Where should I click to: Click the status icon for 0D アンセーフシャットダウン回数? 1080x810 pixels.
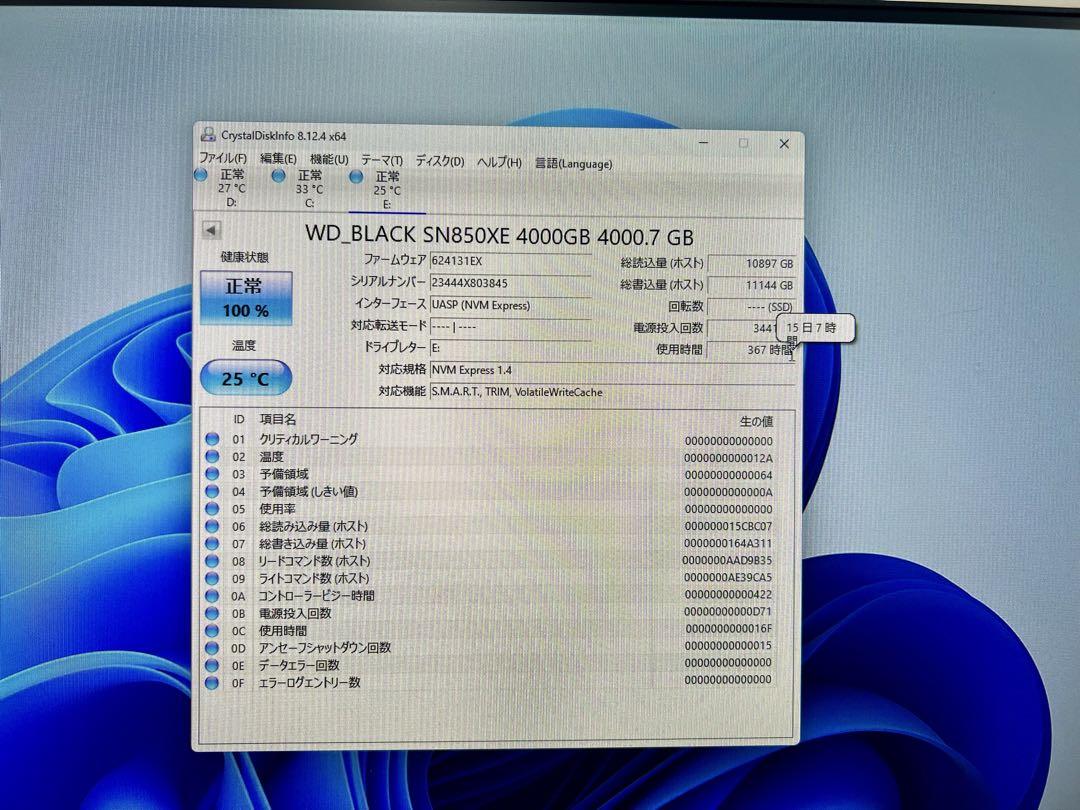pyautogui.click(x=212, y=648)
